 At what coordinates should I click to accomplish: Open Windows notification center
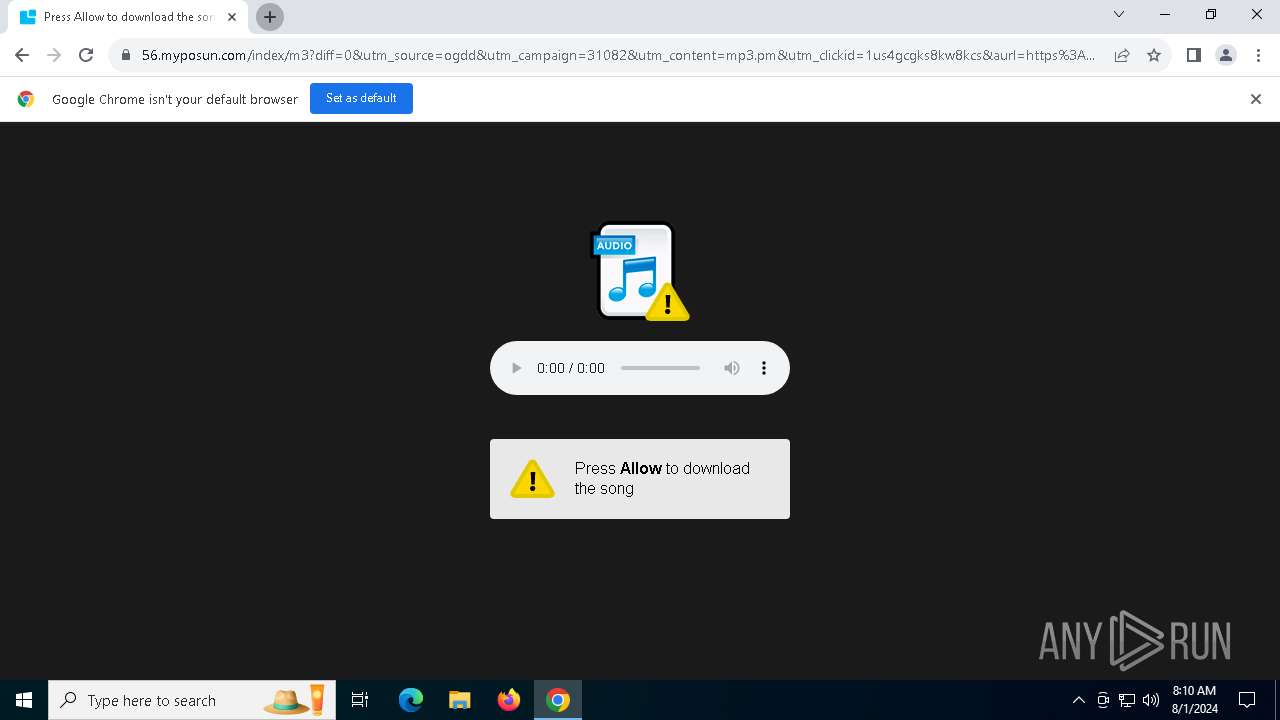pyautogui.click(x=1247, y=700)
